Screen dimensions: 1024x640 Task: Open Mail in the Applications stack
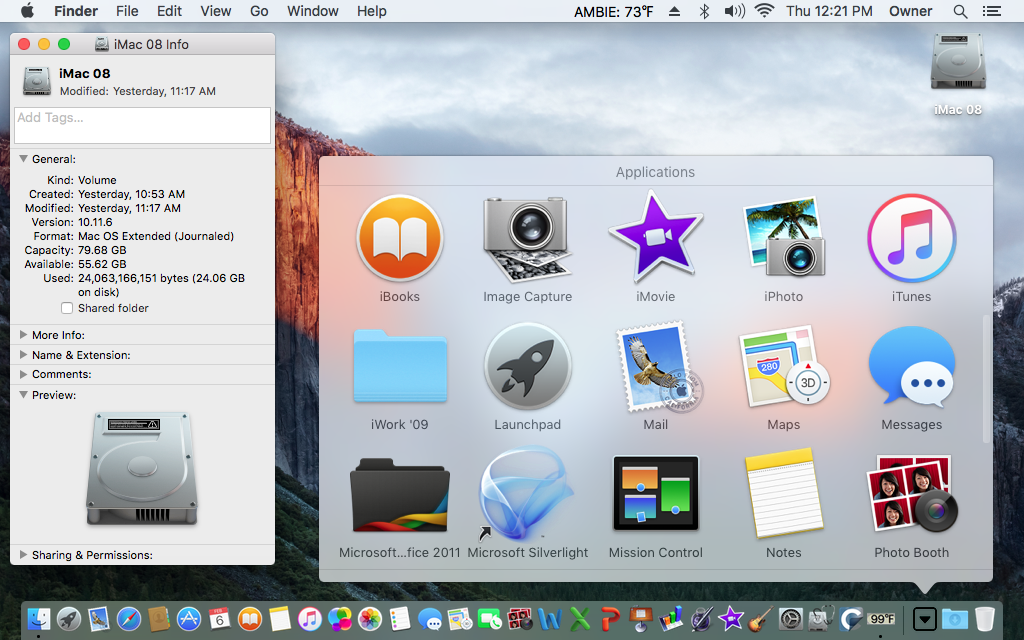pos(658,366)
